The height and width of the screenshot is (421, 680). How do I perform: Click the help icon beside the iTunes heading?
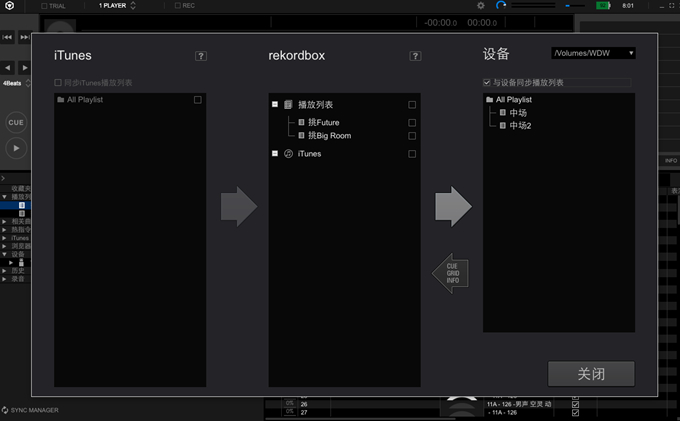[201, 56]
